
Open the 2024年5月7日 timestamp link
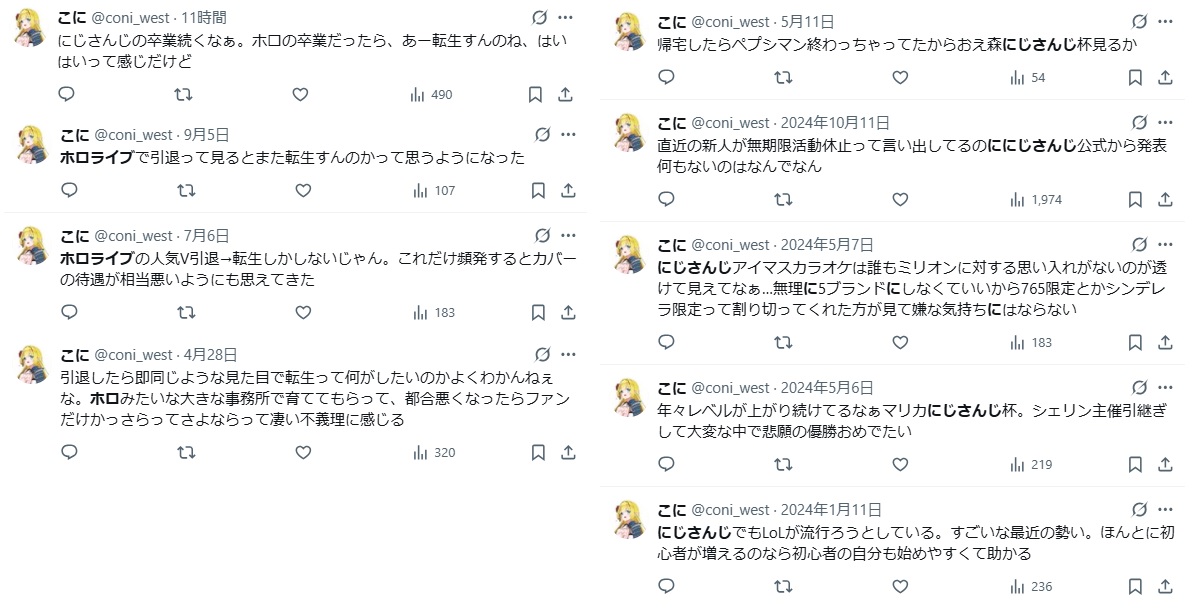pyautogui.click(x=826, y=244)
